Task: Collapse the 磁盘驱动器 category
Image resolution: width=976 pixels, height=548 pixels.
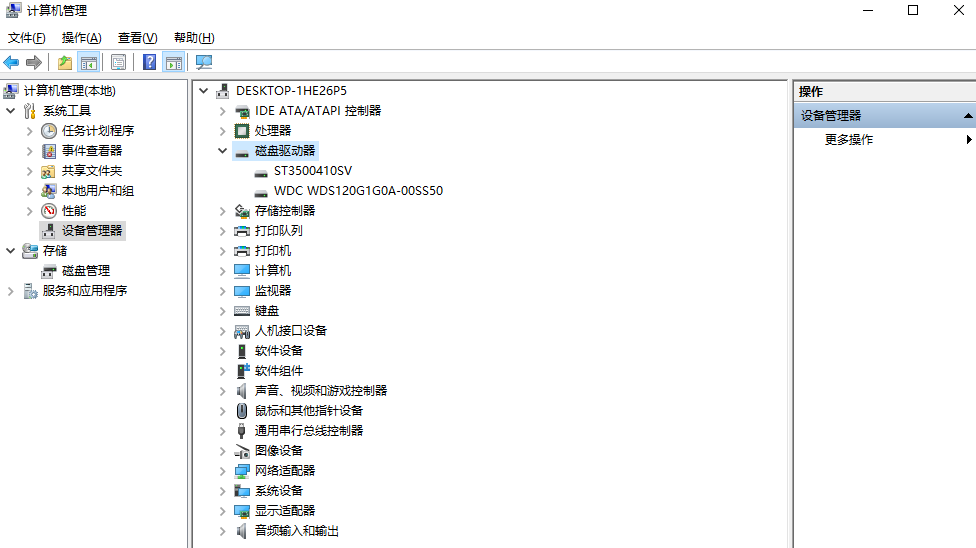Action: pyautogui.click(x=223, y=151)
